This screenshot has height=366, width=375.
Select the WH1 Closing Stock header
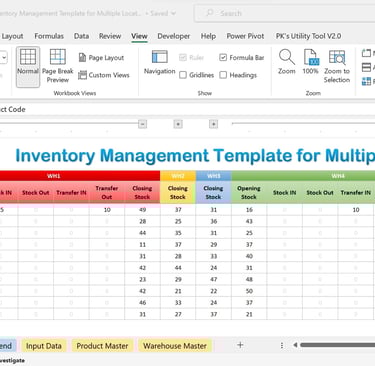click(142, 192)
